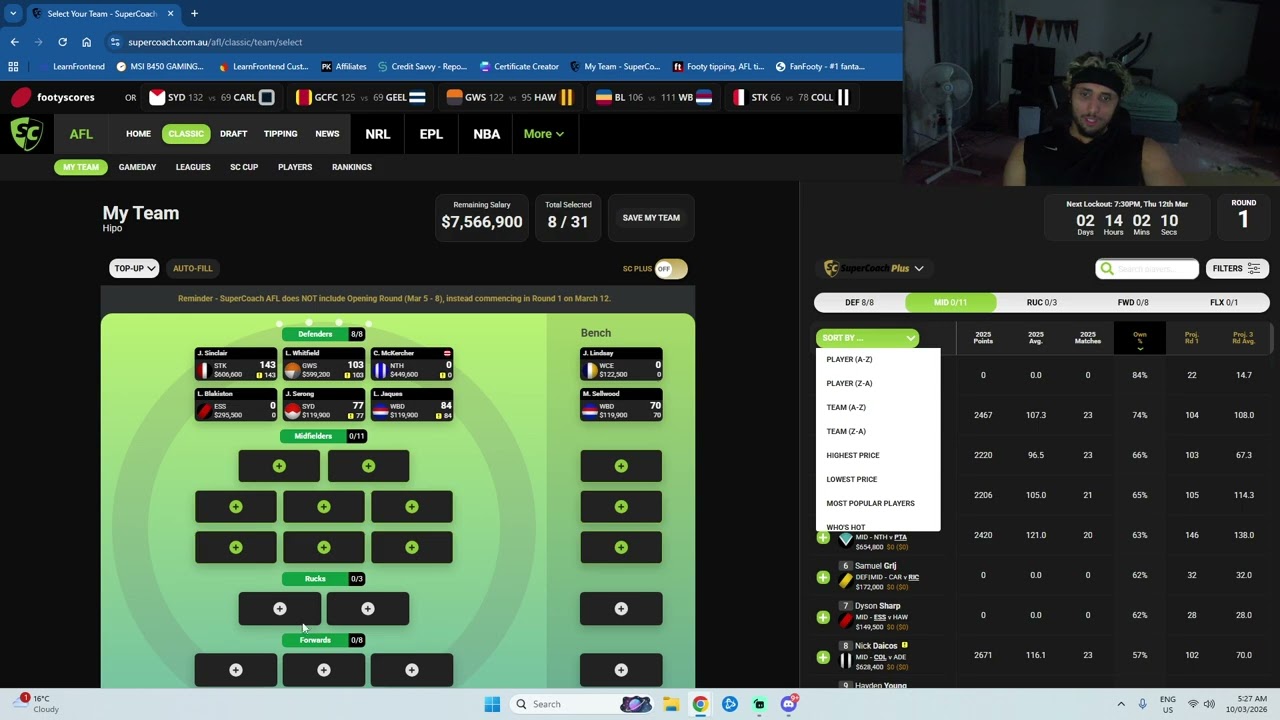Click the search magnifier icon in player search

pos(1106,268)
